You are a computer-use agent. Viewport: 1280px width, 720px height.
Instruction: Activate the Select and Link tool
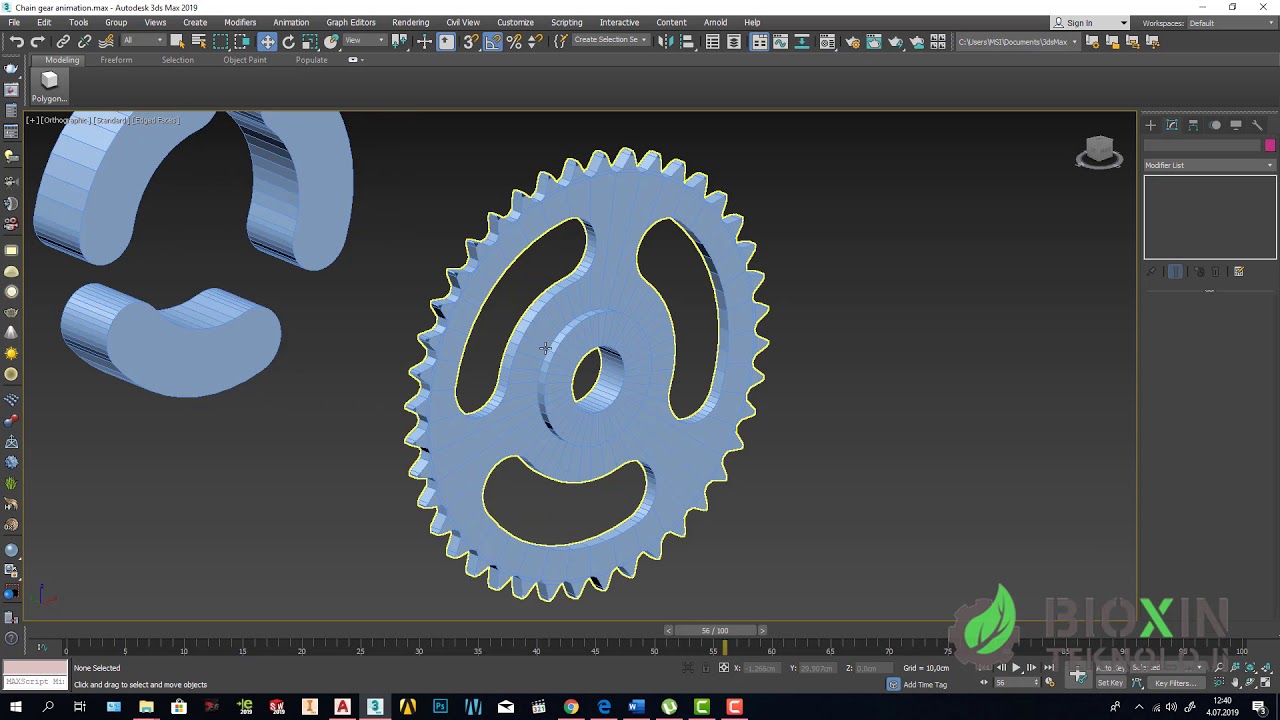pyautogui.click(x=63, y=41)
